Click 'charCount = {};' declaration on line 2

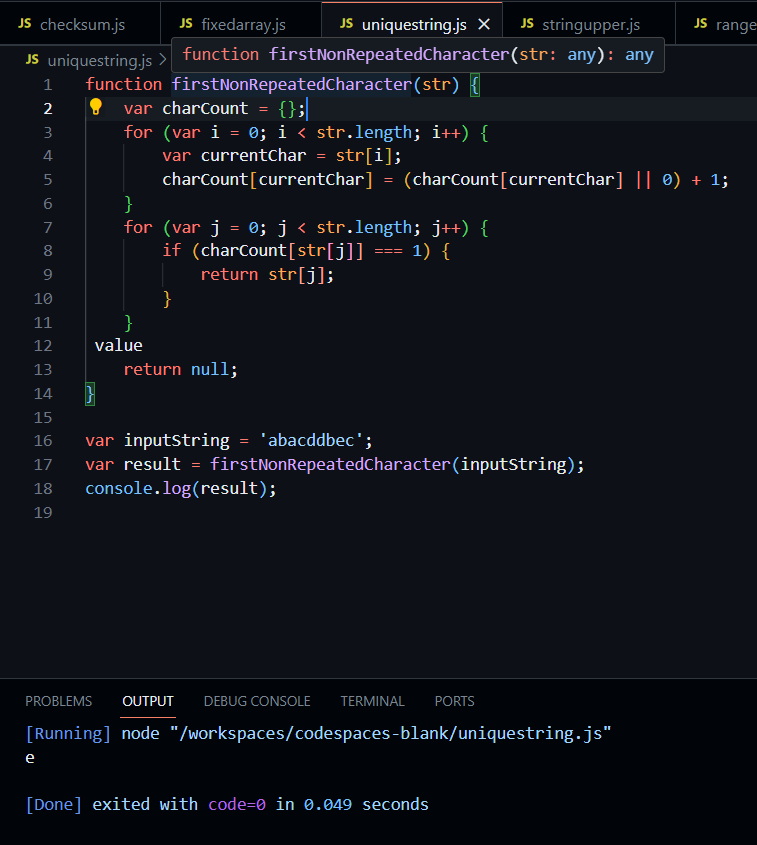coord(234,108)
